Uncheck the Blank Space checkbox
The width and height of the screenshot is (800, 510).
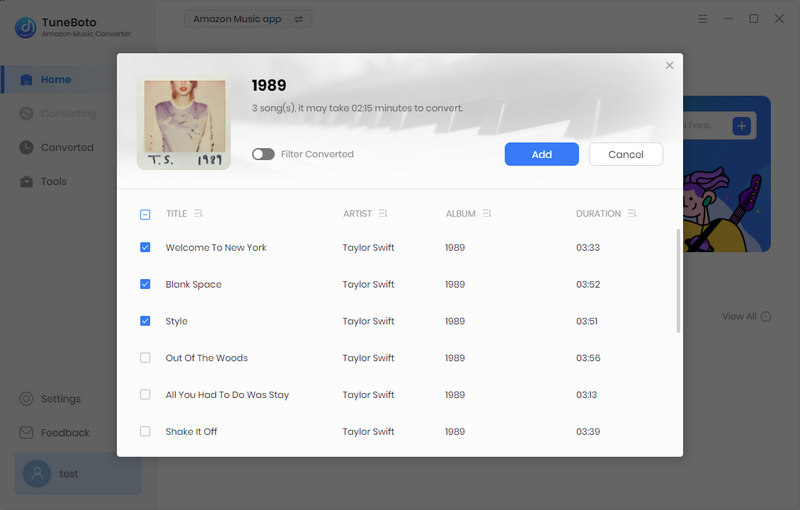[145, 284]
